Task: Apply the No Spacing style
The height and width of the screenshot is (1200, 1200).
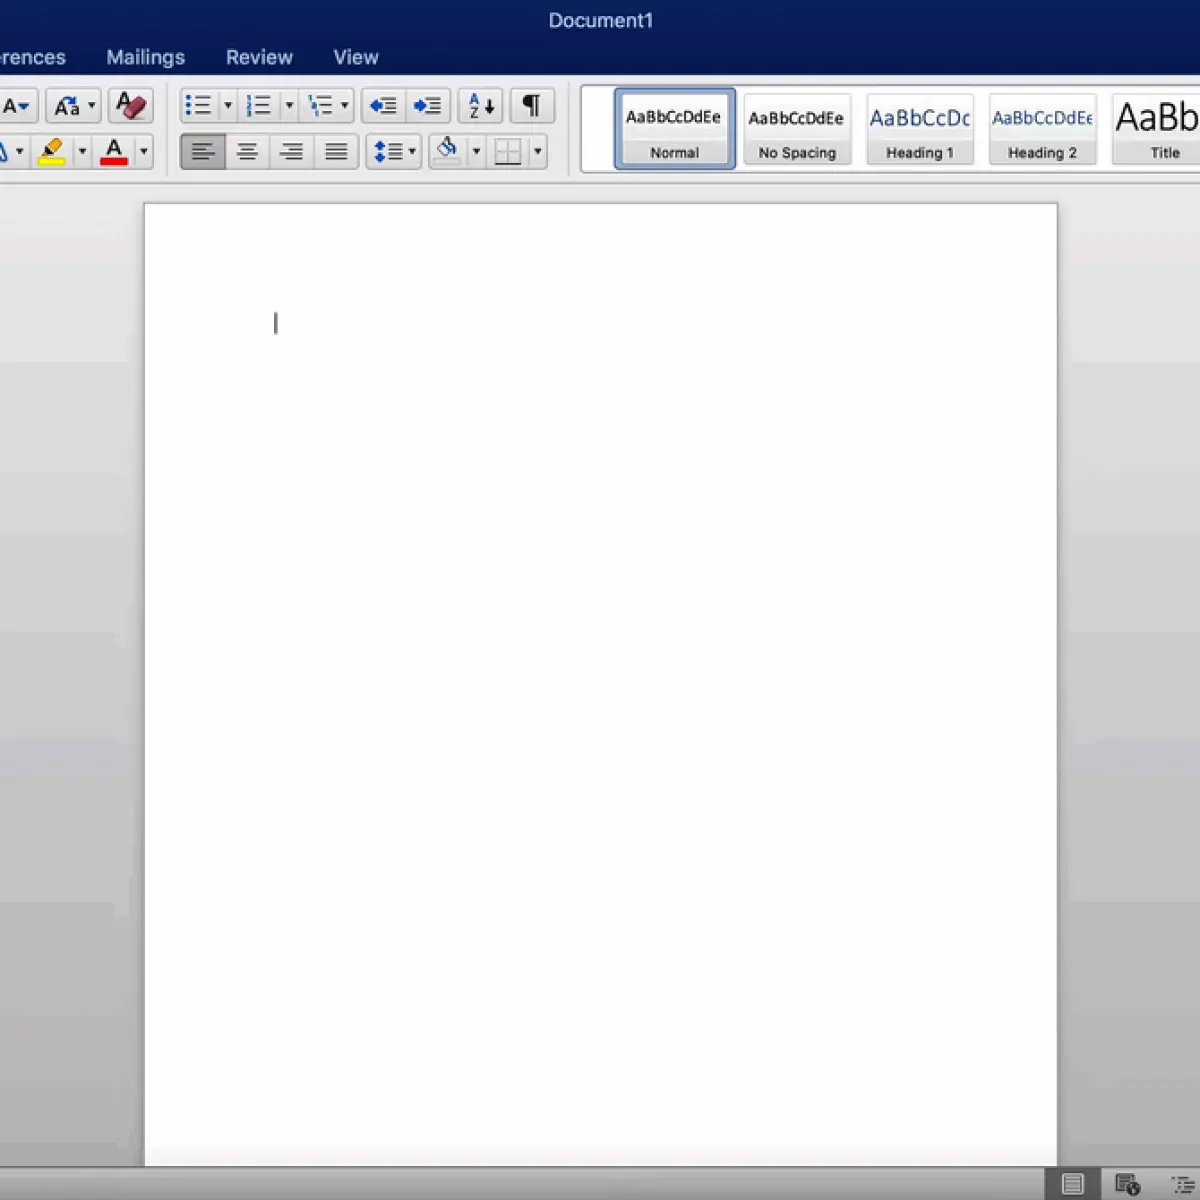Action: coord(797,129)
